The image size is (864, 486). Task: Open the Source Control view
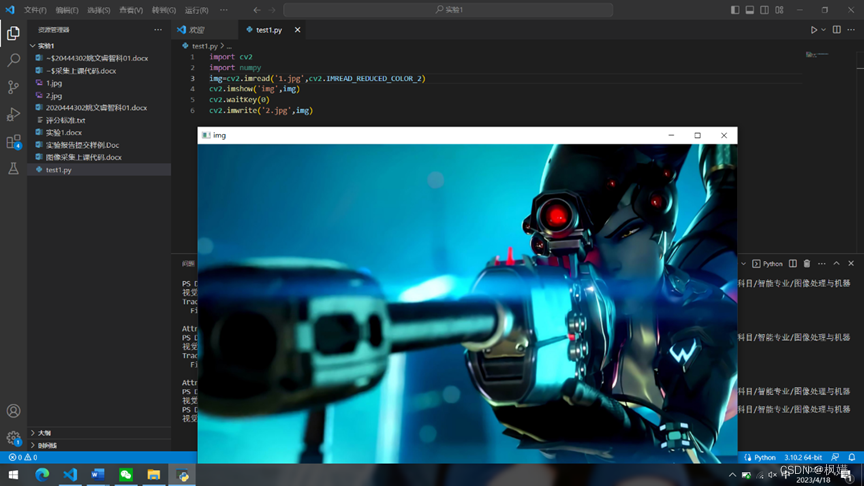tap(13, 87)
